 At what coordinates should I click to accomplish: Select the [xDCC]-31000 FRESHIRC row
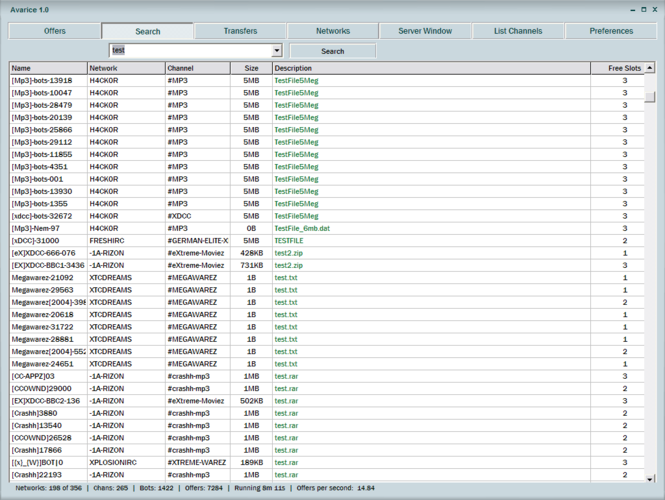[x=48, y=241]
